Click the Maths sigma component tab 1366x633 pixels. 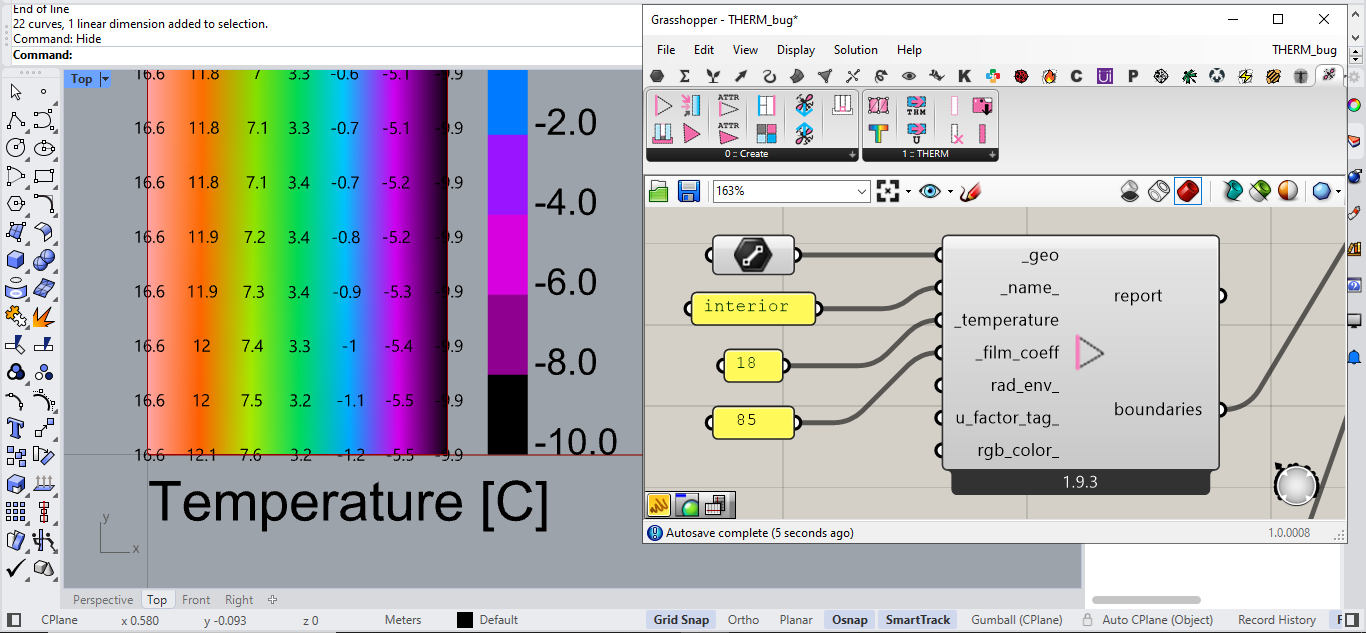tap(685, 76)
